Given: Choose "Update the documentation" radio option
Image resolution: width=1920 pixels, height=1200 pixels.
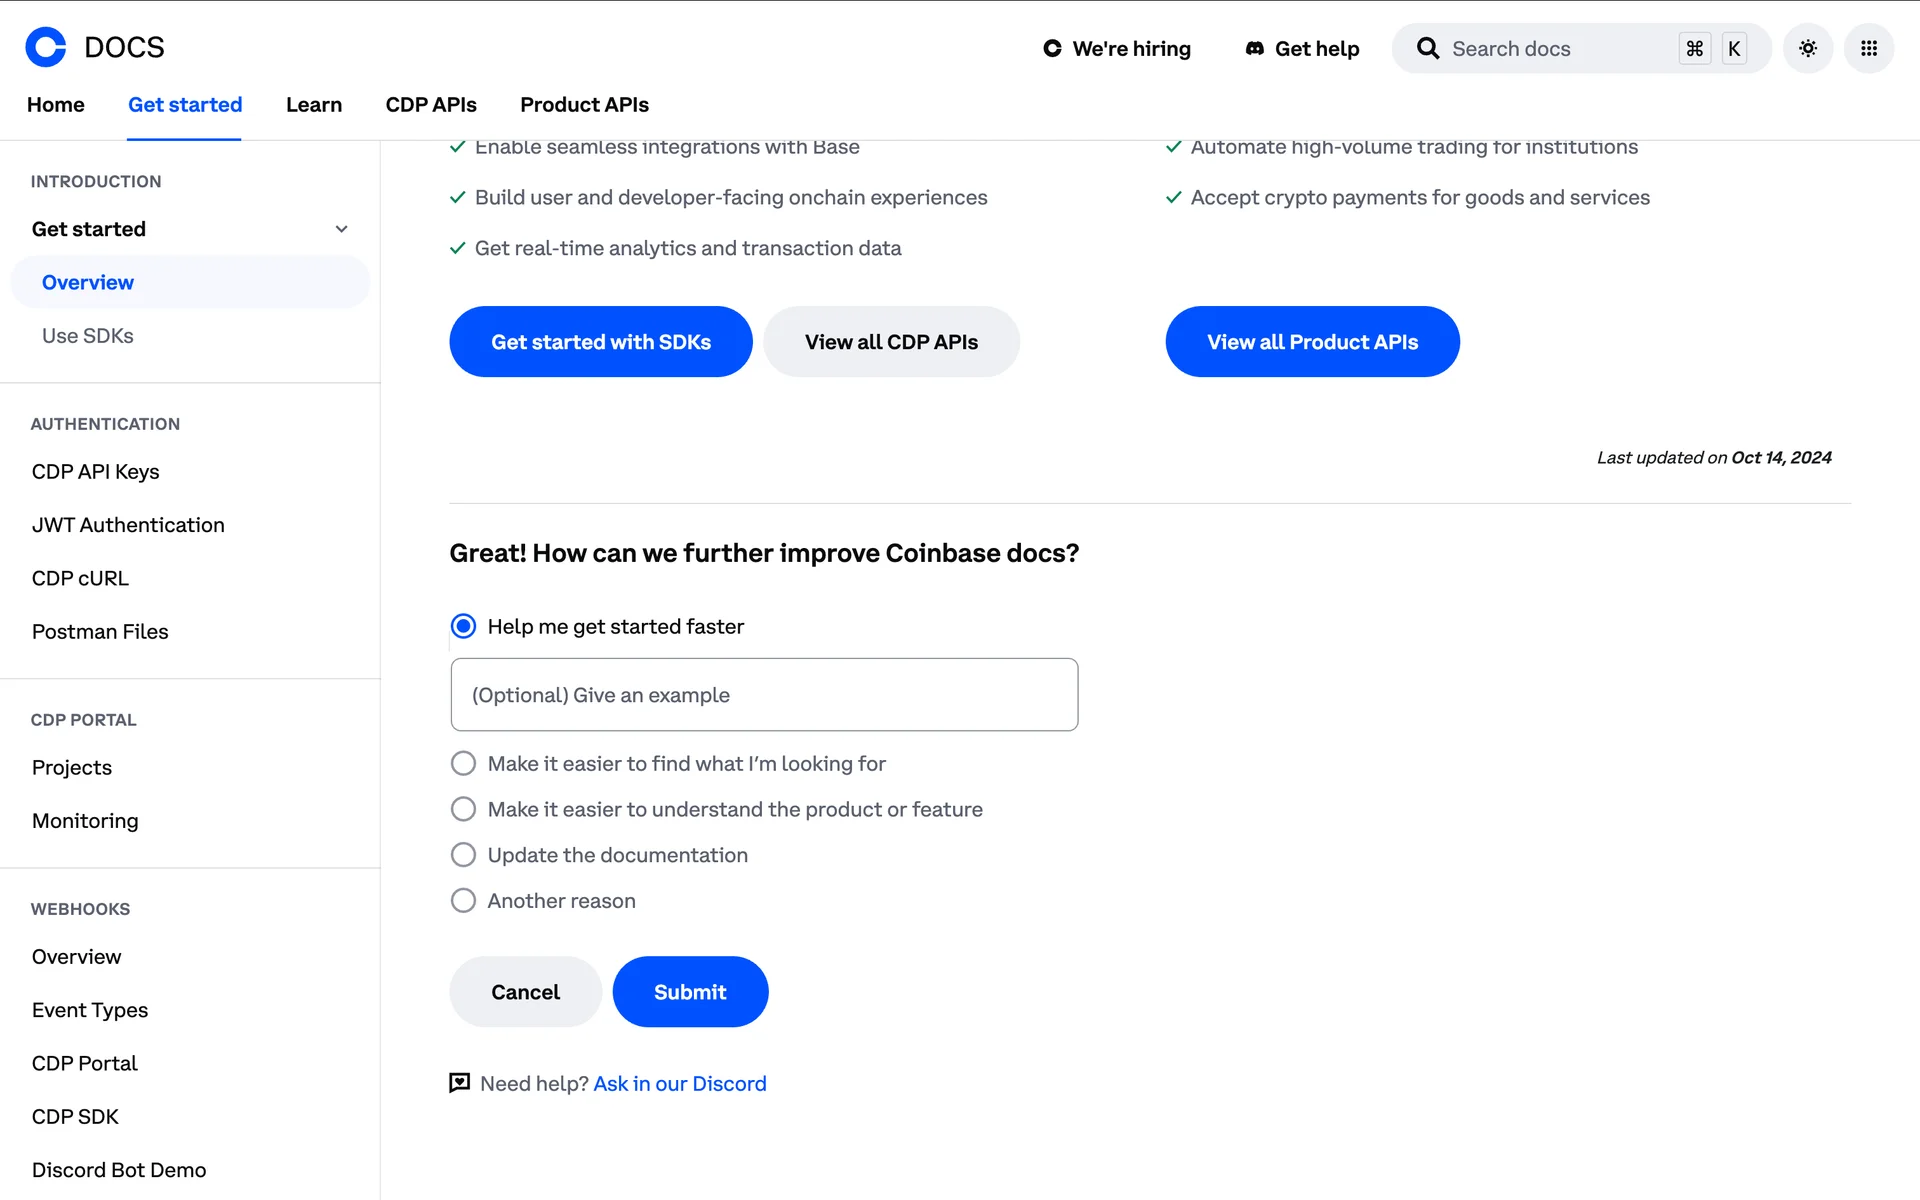Looking at the screenshot, I should [x=463, y=855].
